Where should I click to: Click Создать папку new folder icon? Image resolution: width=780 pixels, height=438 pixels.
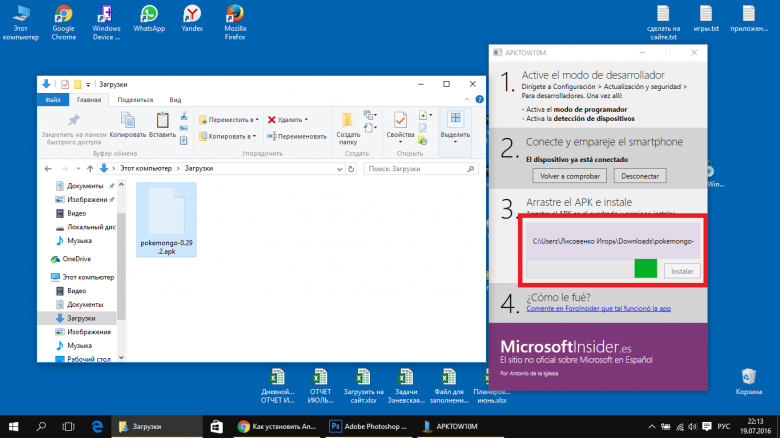point(348,128)
